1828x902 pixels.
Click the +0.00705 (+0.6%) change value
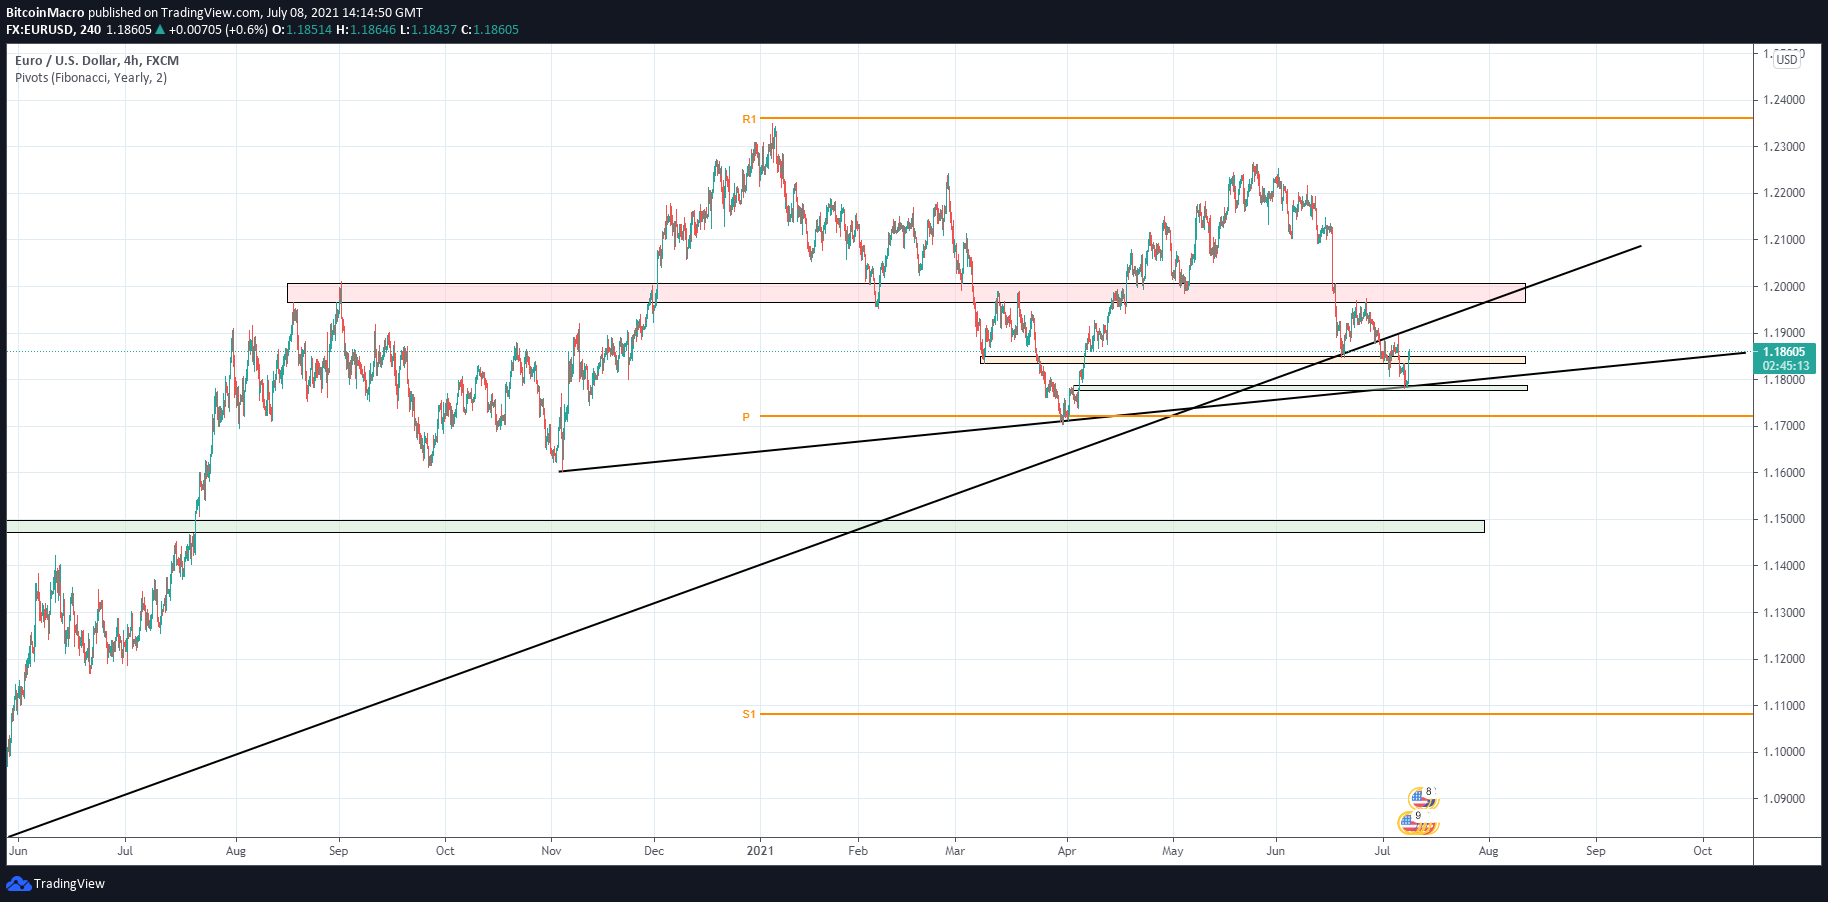218,30
